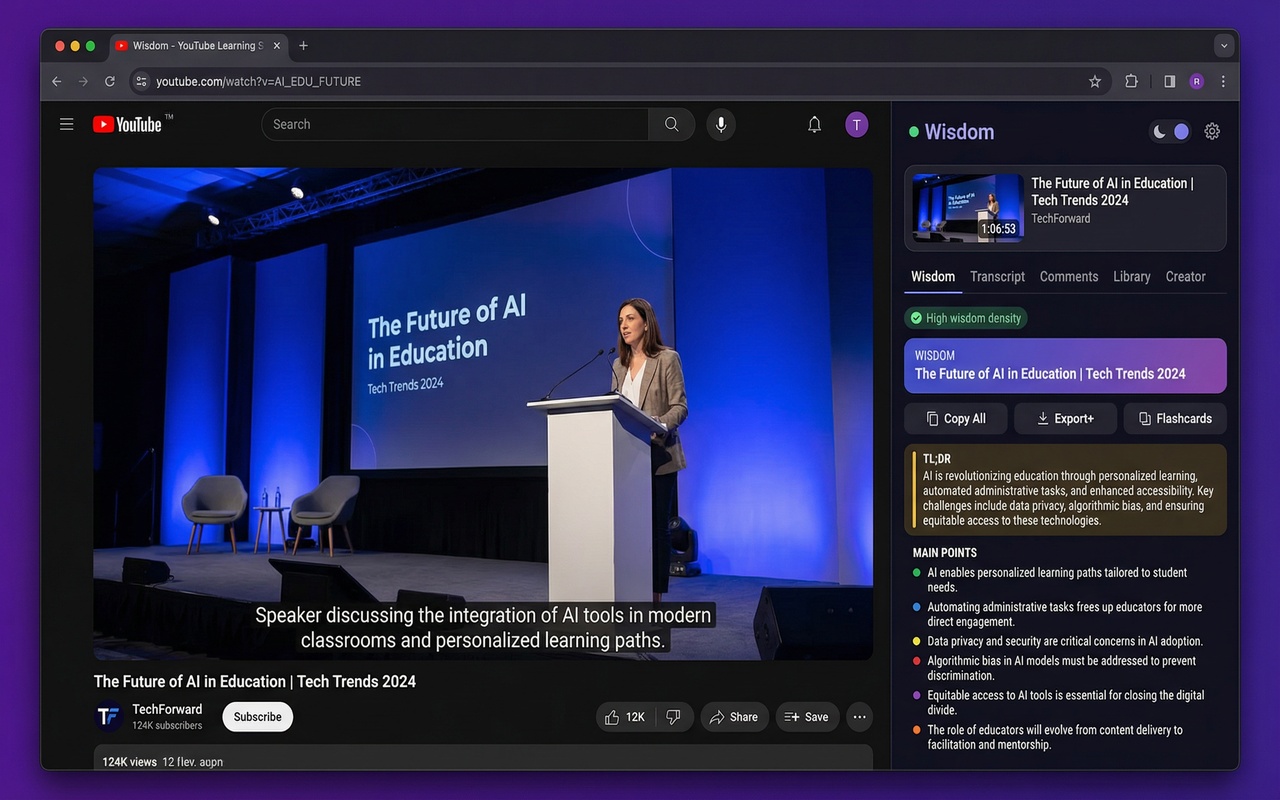
Task: Open the YouTube navigation hamburger menu
Action: coord(66,124)
